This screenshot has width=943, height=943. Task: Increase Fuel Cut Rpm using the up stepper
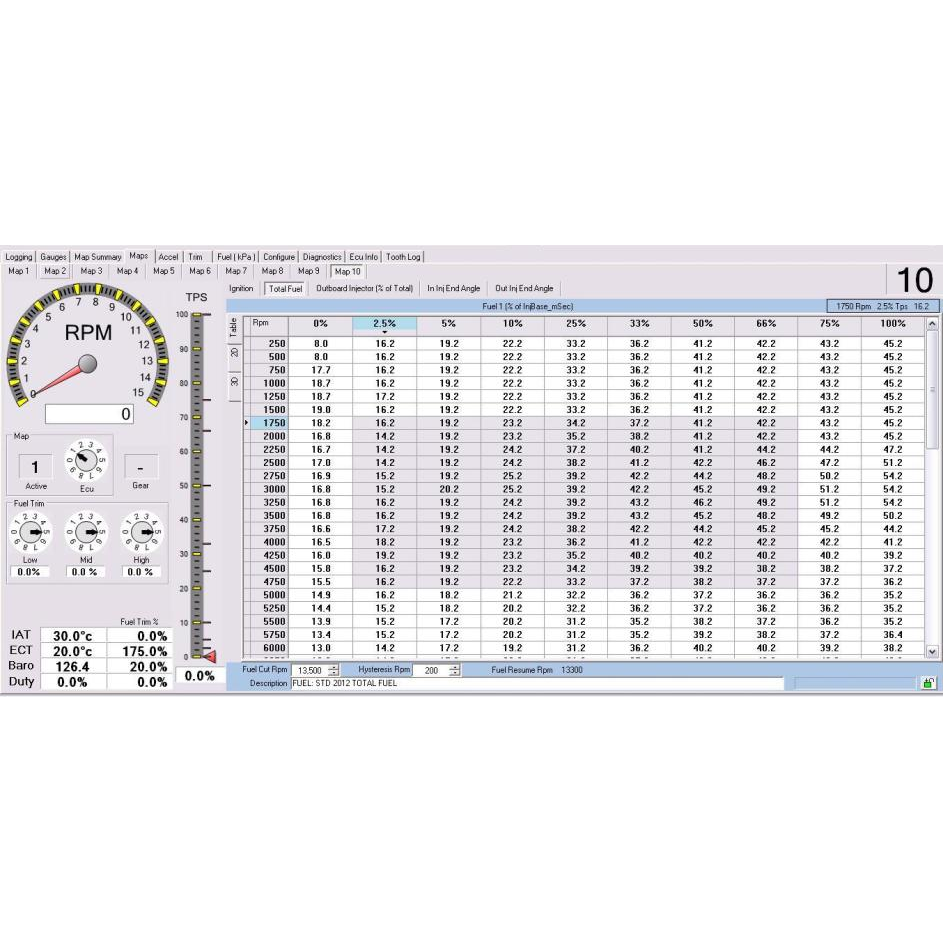[x=332, y=666]
